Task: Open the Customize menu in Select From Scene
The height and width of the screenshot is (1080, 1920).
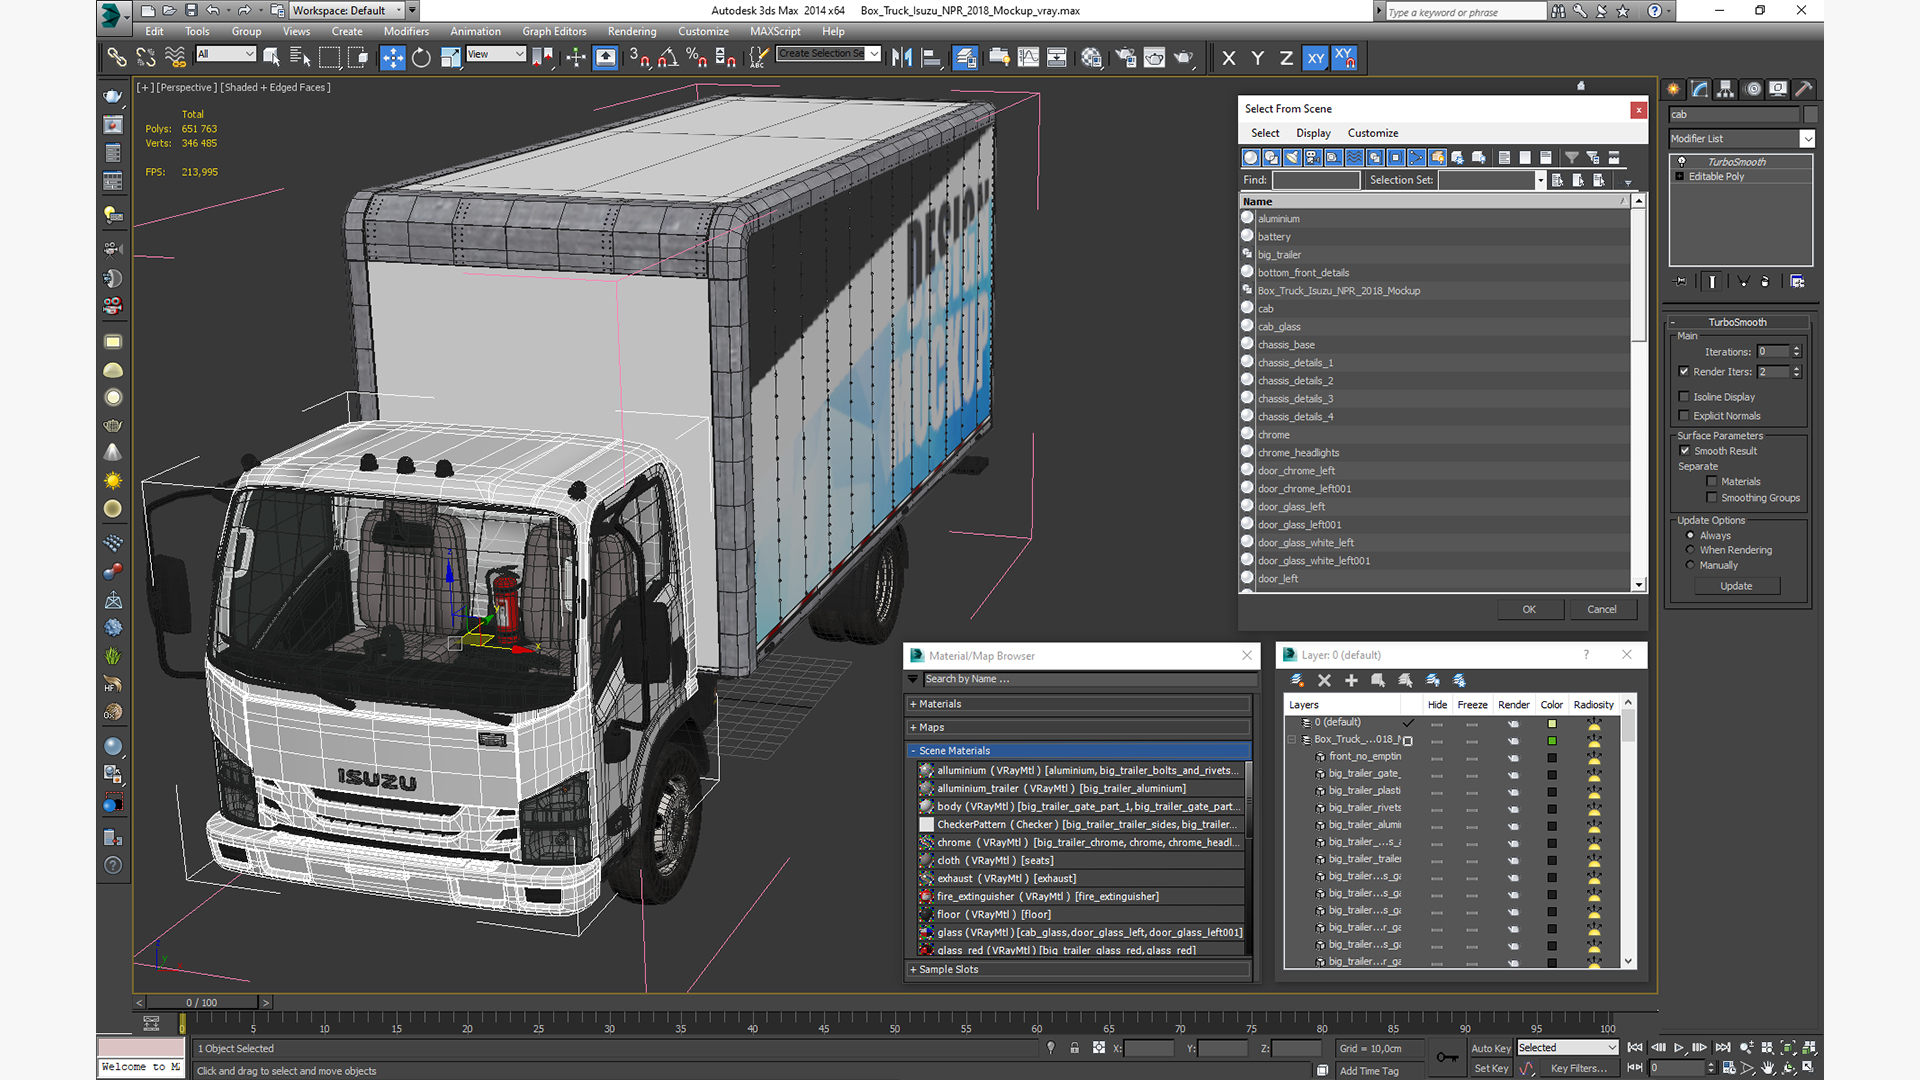Action: pyautogui.click(x=1373, y=133)
